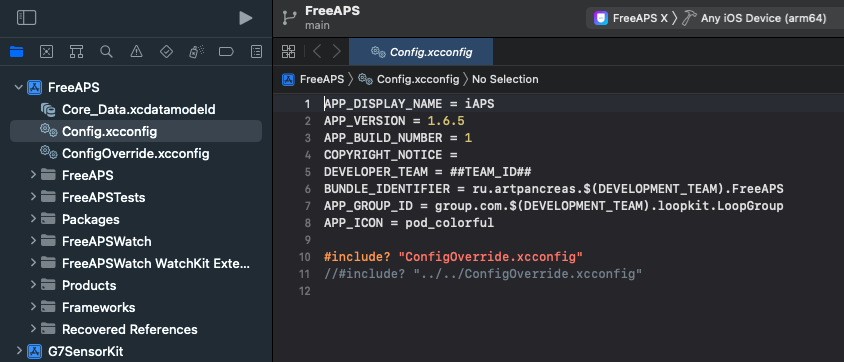844x362 pixels.
Task: Select Config.xcconfig in the navigator
Action: (x=136, y=131)
